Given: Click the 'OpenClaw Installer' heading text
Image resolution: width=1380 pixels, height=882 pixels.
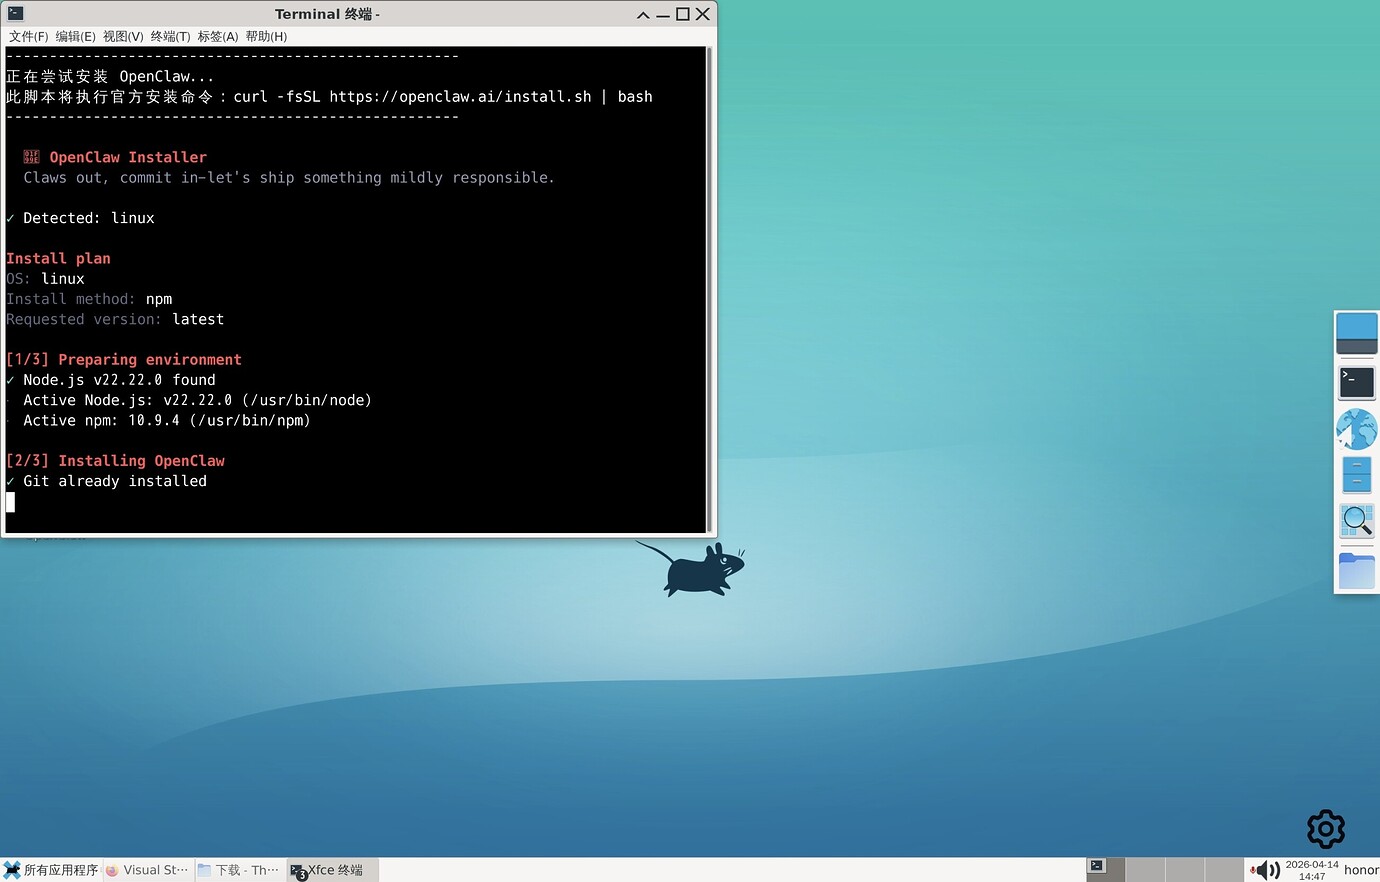Looking at the screenshot, I should pyautogui.click(x=128, y=157).
